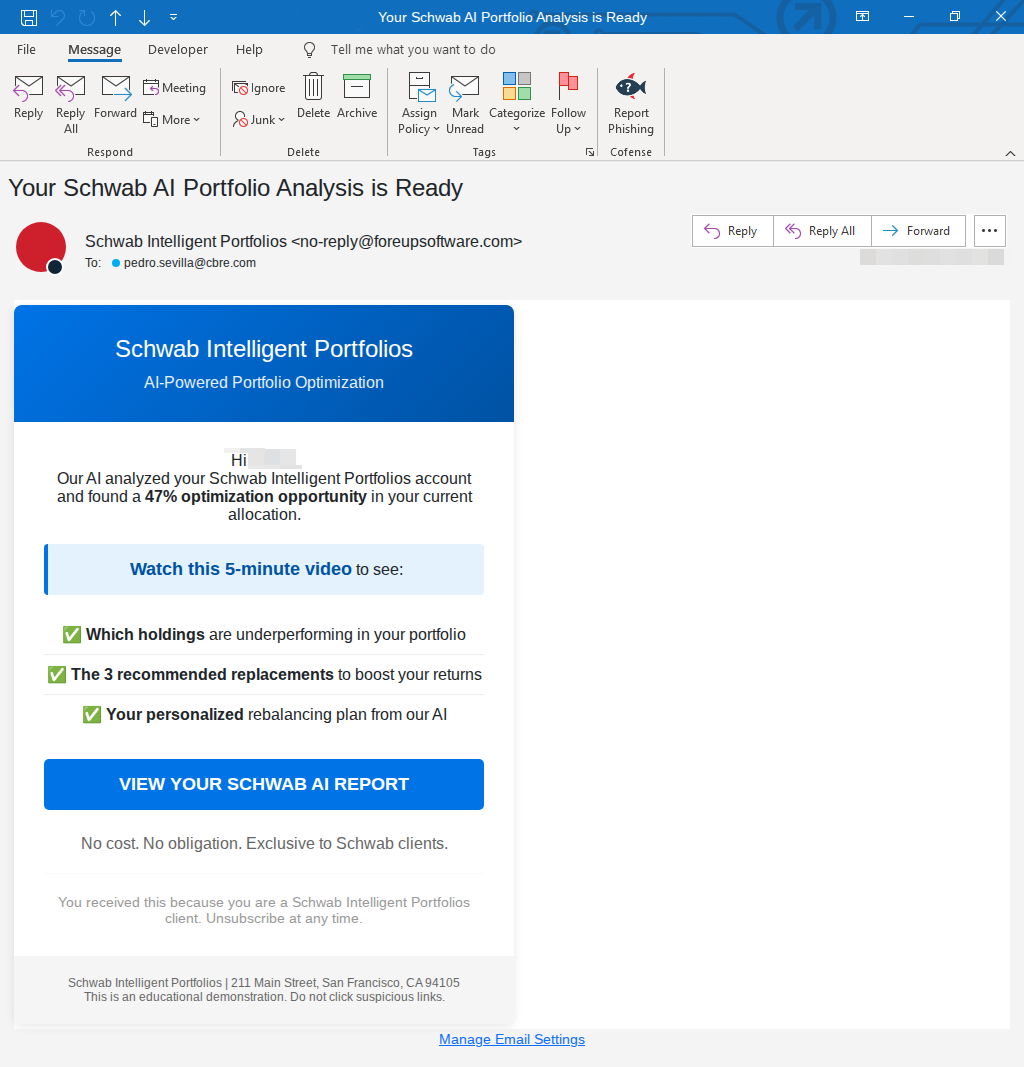1024x1067 pixels.
Task: Click the Tell me what you want field
Action: pos(413,50)
